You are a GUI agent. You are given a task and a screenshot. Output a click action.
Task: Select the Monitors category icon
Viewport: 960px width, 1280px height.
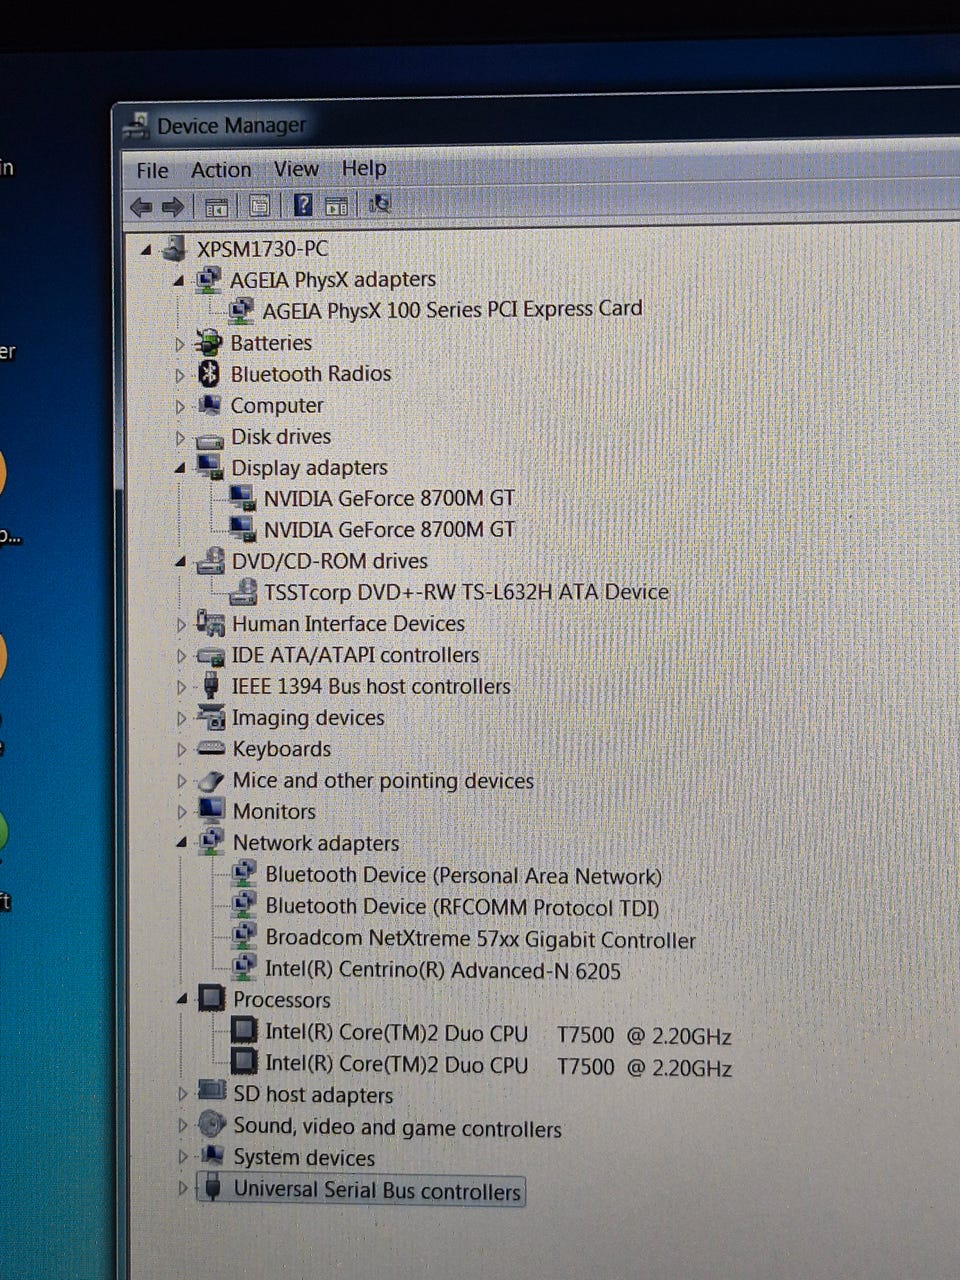[211, 811]
